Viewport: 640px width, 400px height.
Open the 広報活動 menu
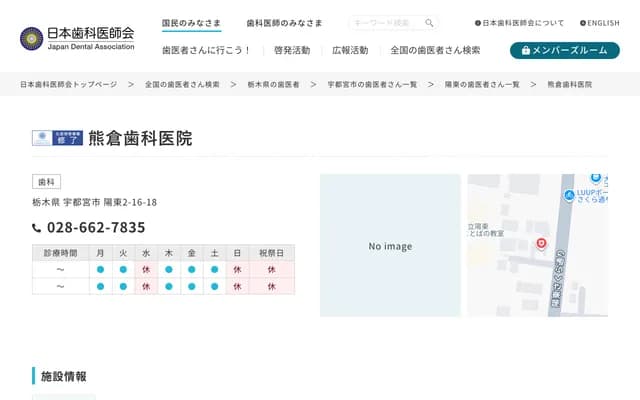350,50
